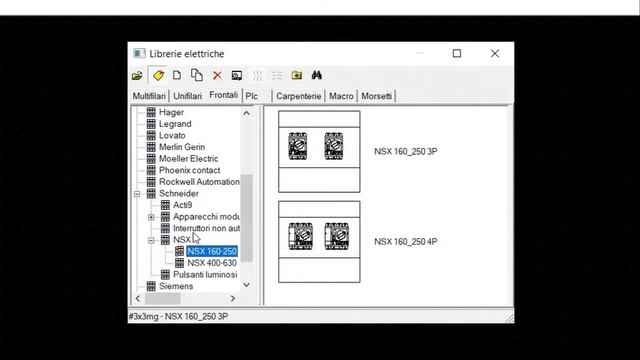640x360 pixels.
Task: Click the status bar text #3x3mg
Action: [x=178, y=317]
